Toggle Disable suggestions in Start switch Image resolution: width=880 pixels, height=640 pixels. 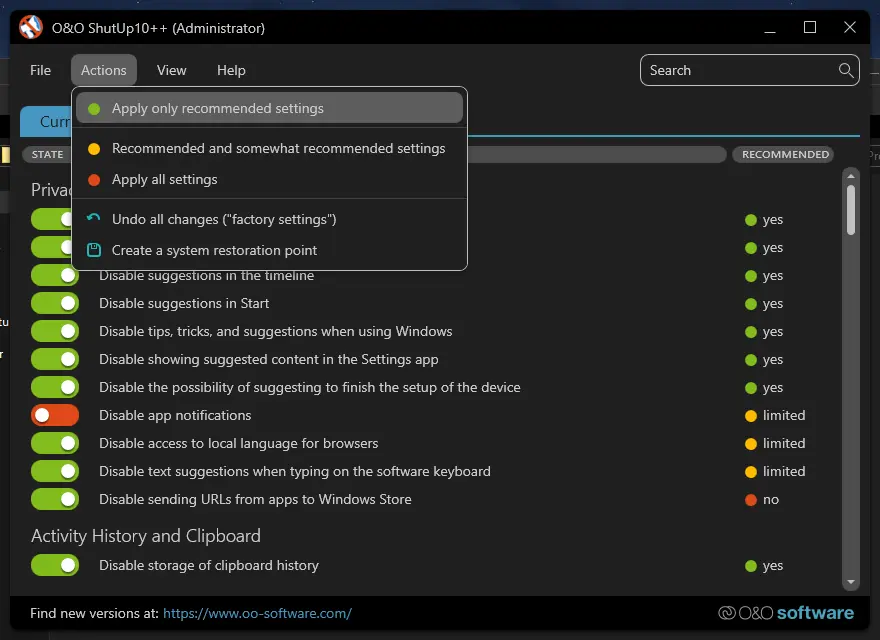coord(55,303)
